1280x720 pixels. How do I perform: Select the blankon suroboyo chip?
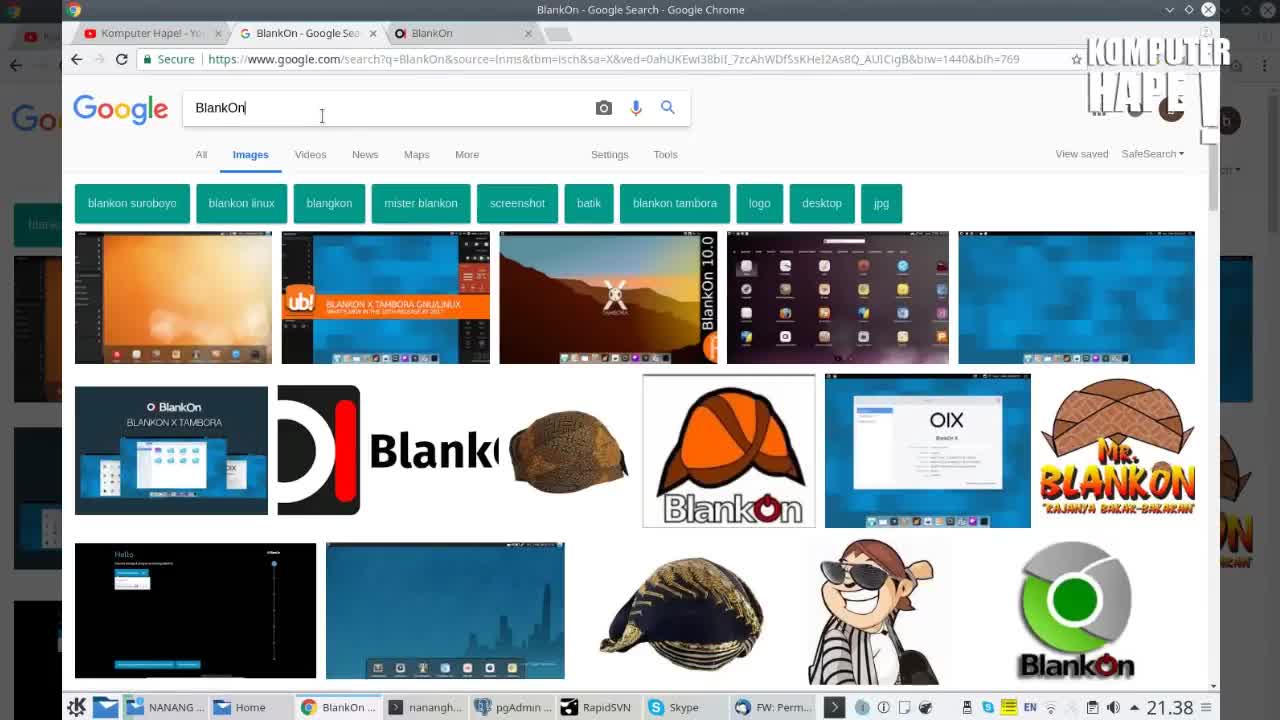pos(132,203)
